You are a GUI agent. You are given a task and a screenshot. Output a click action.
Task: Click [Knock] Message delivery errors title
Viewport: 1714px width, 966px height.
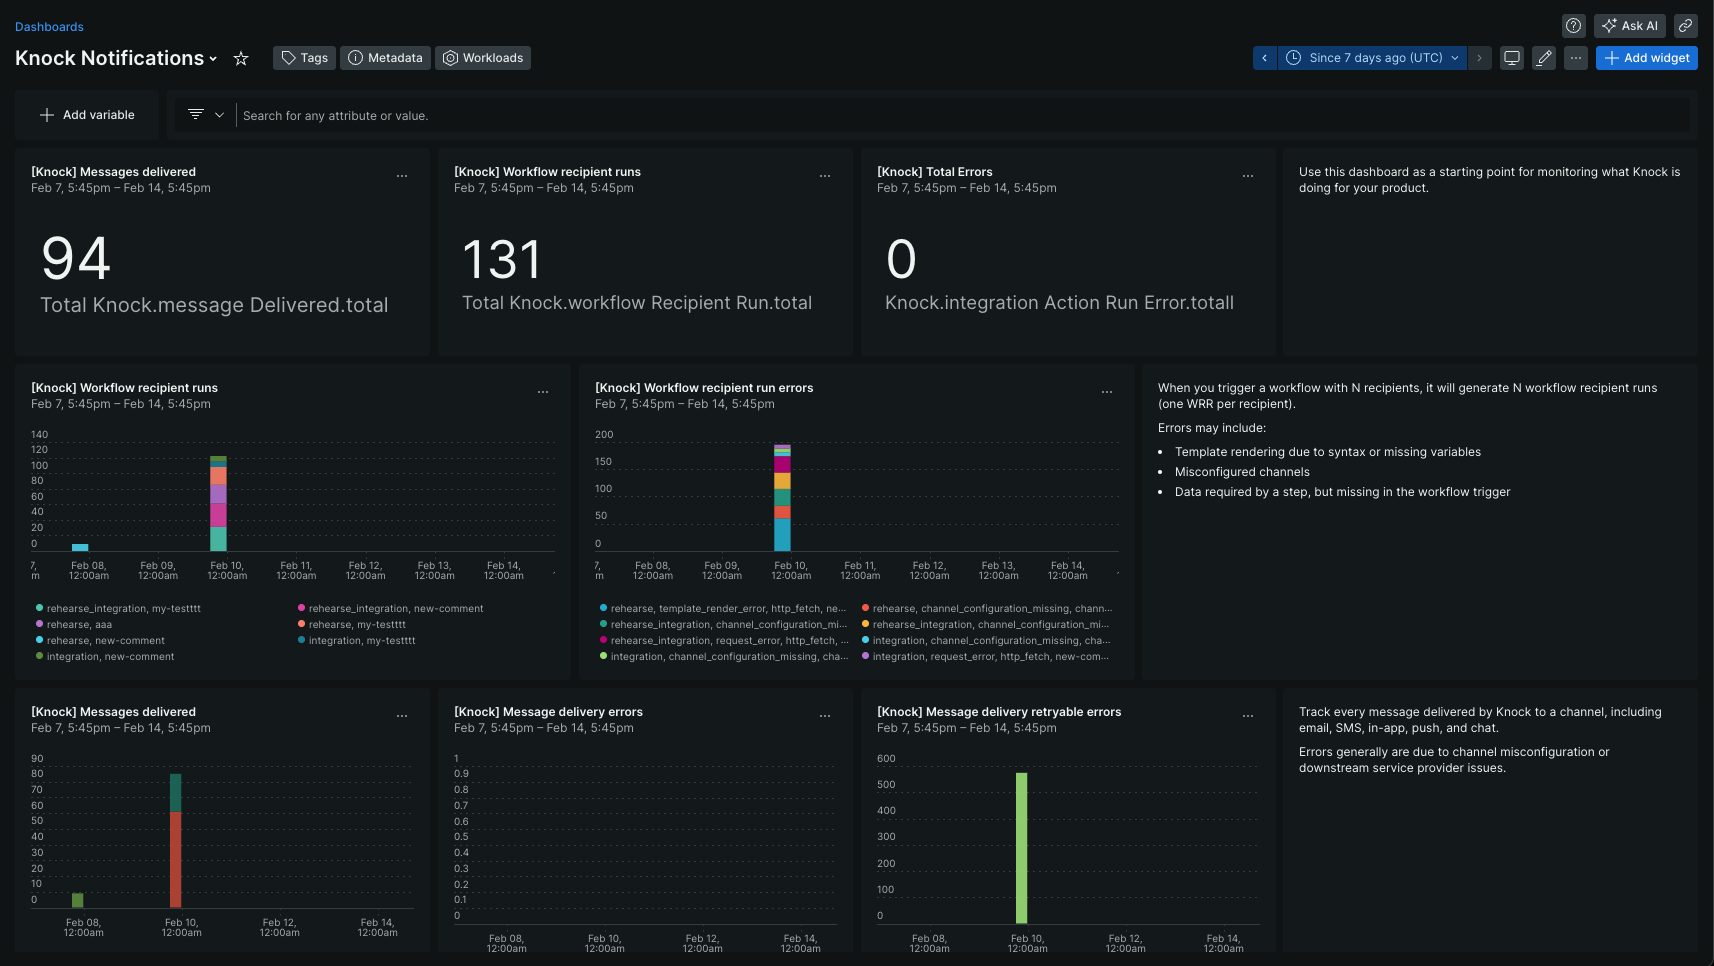(x=548, y=712)
